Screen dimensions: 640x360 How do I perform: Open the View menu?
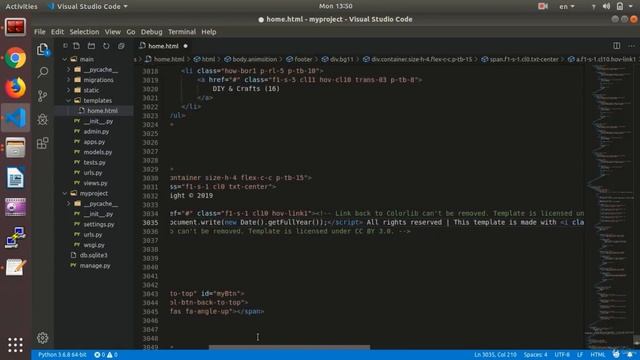coord(112,32)
